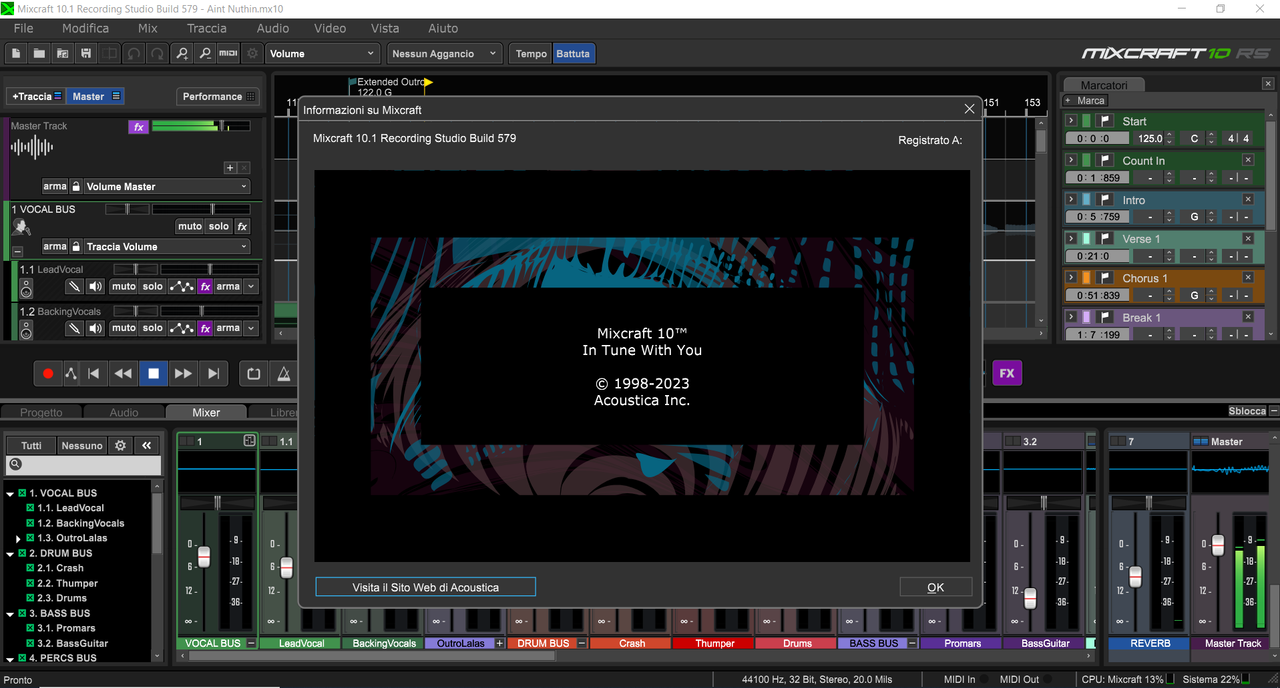The width and height of the screenshot is (1280, 688).
Task: Mute the VOCAL BUS track
Action: (190, 226)
